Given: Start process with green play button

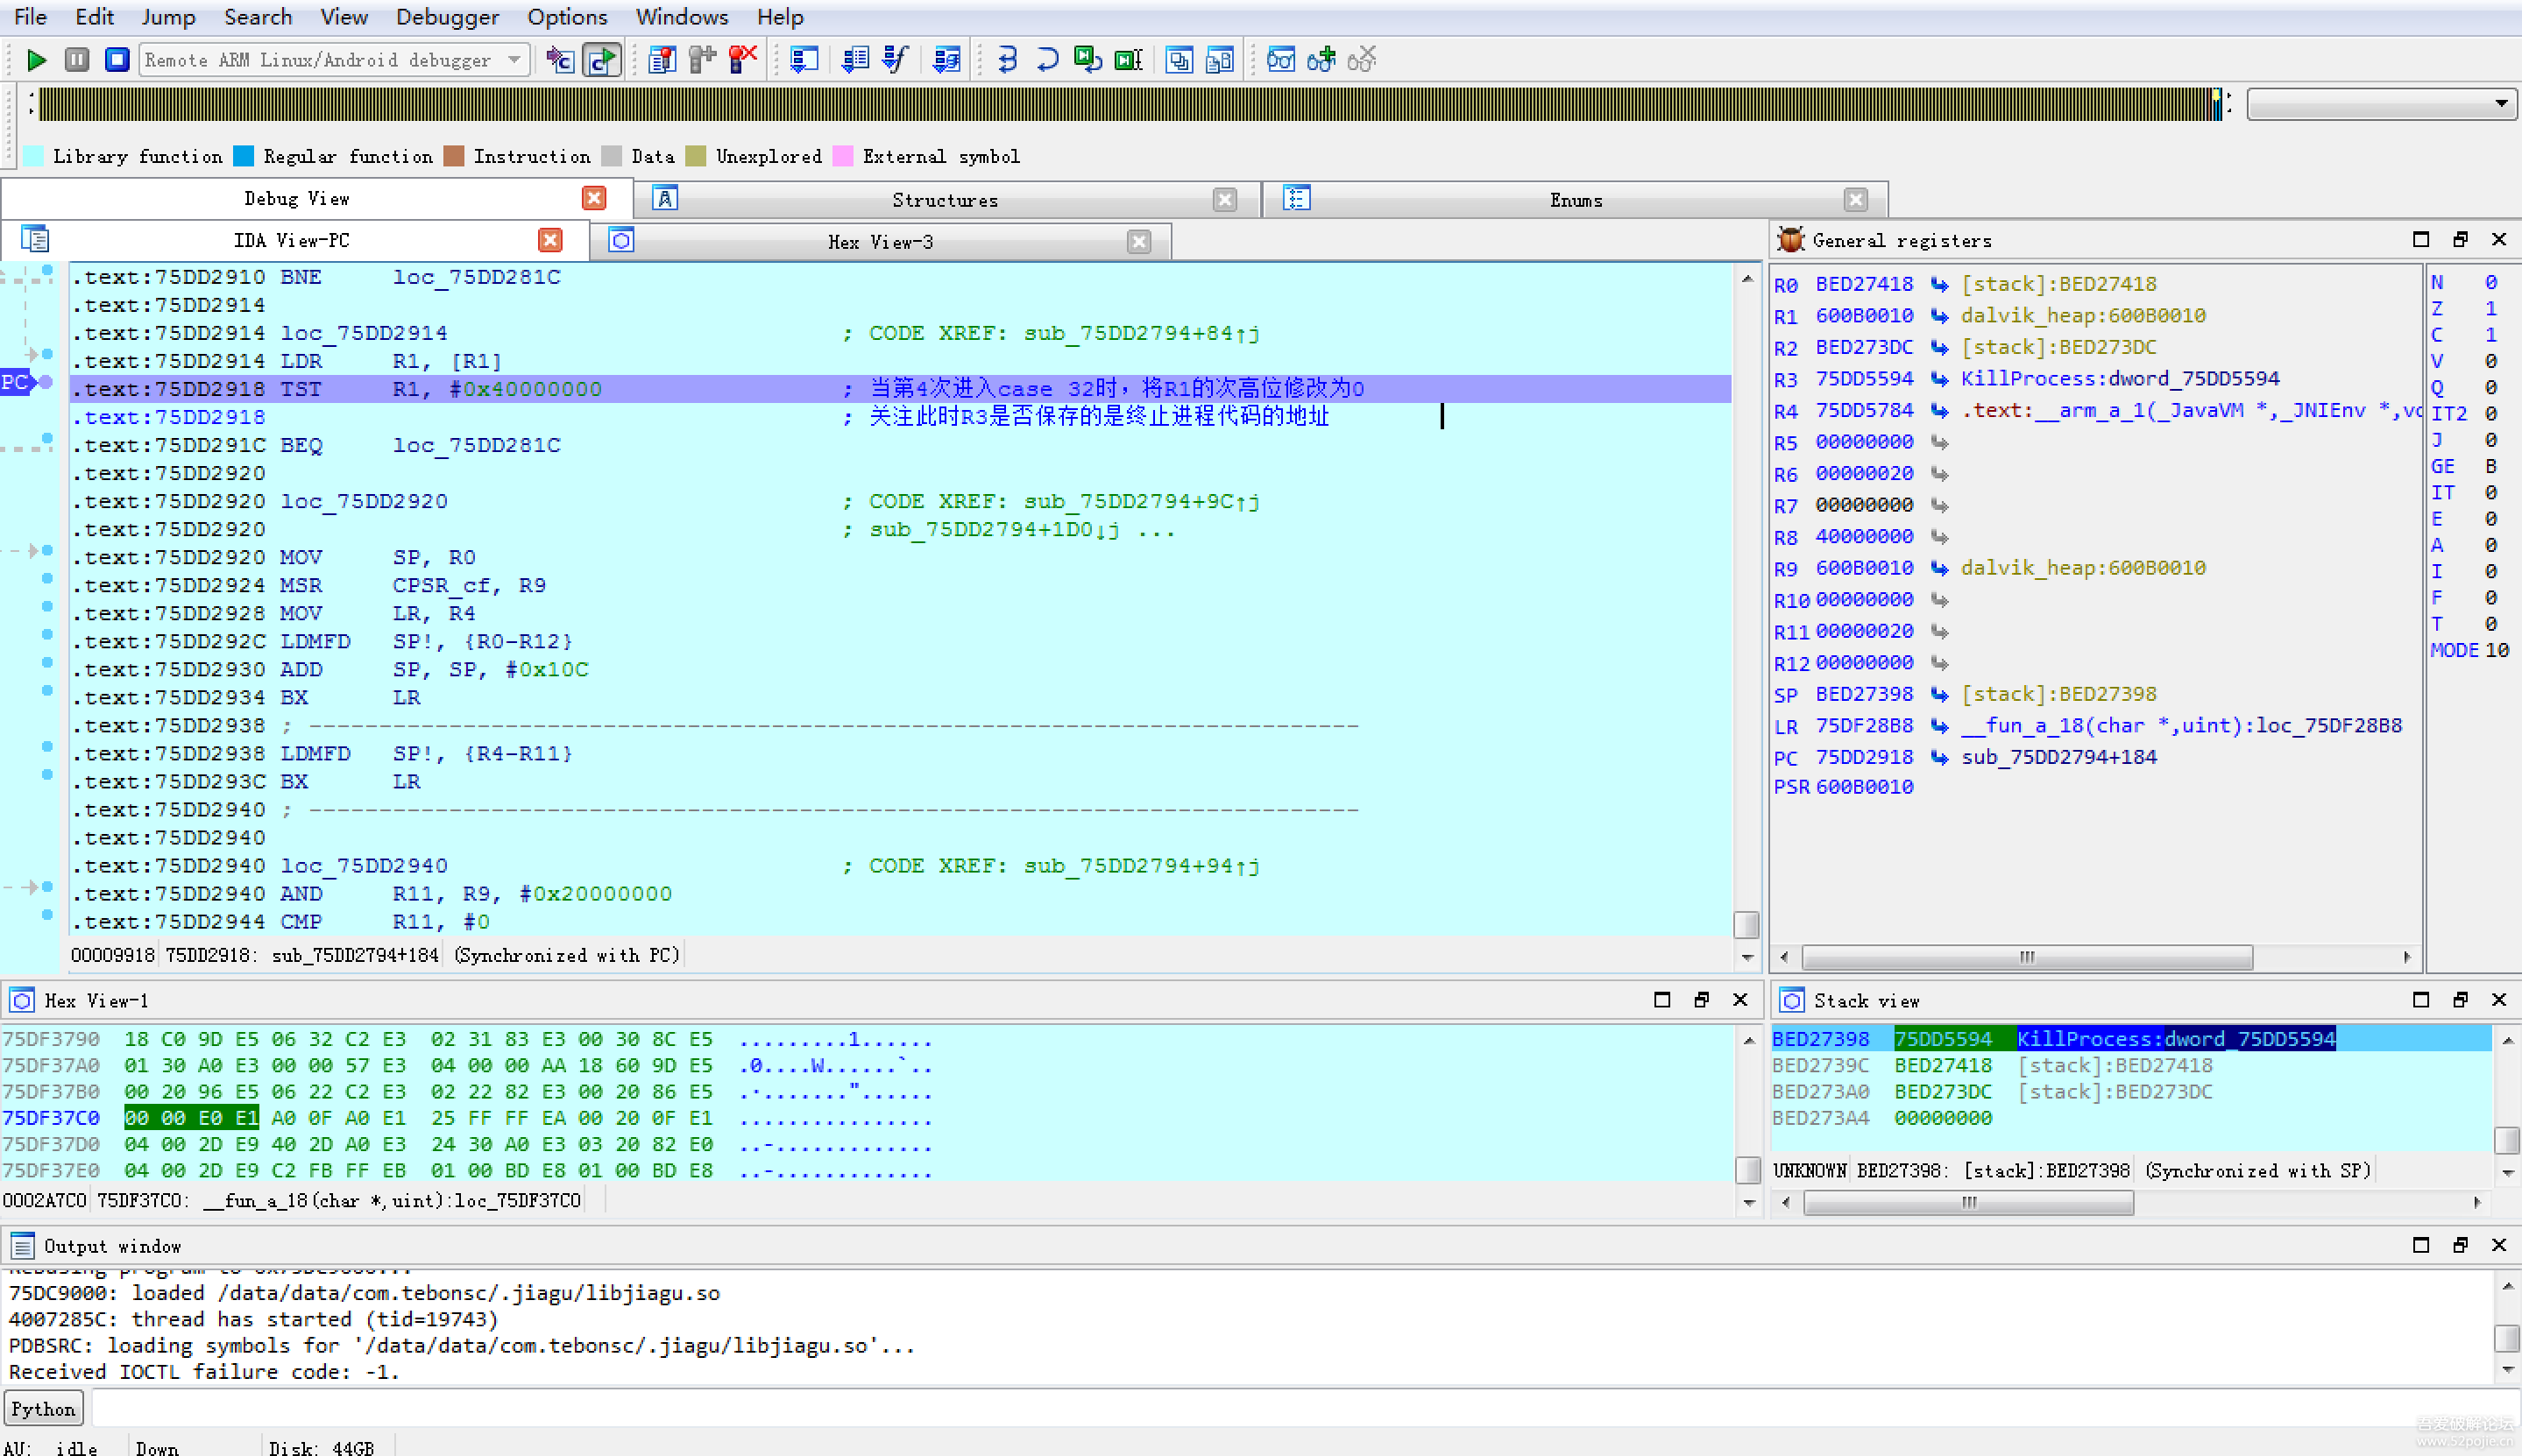Looking at the screenshot, I should coord(36,60).
